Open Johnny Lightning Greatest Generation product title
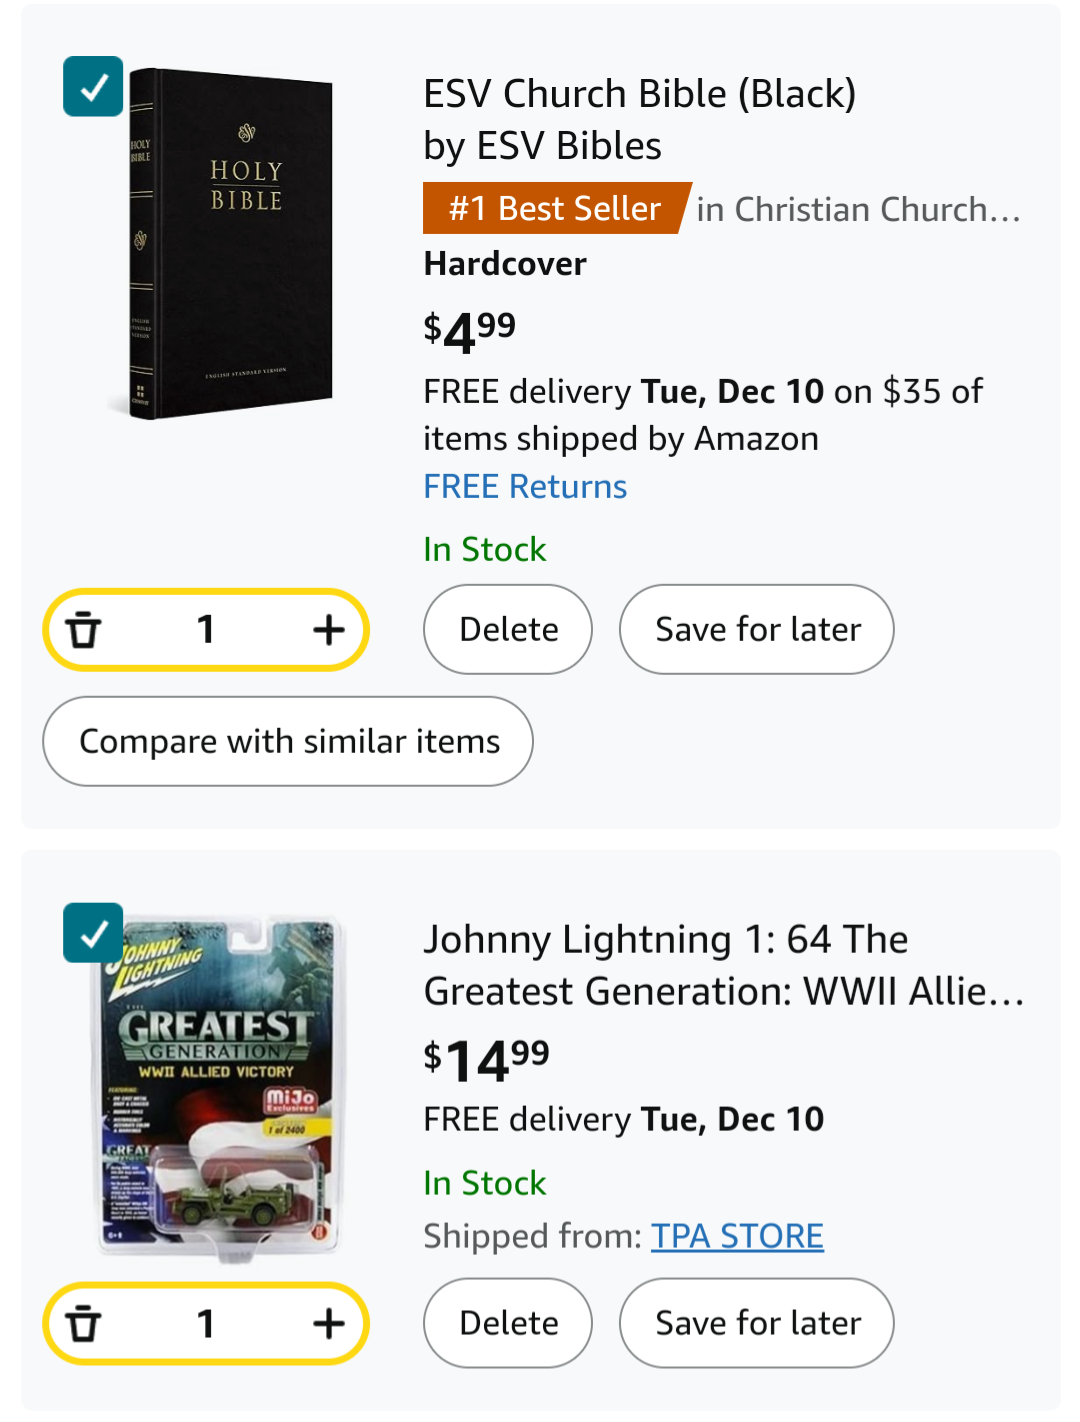This screenshot has height=1422, width=1080. pyautogui.click(x=724, y=965)
